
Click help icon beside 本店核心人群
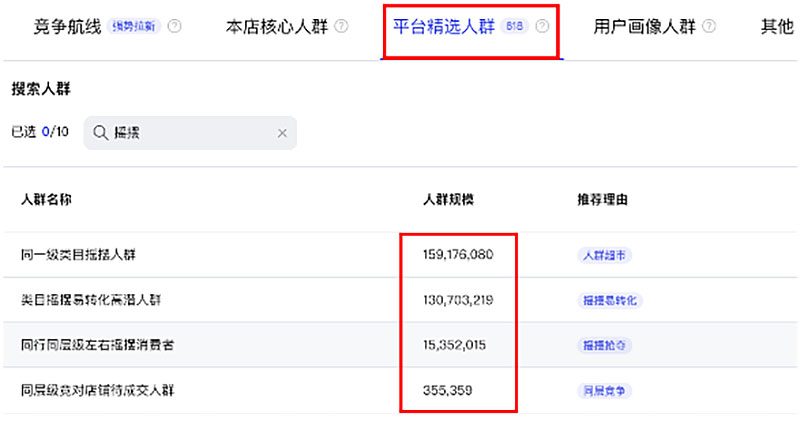tap(341, 26)
